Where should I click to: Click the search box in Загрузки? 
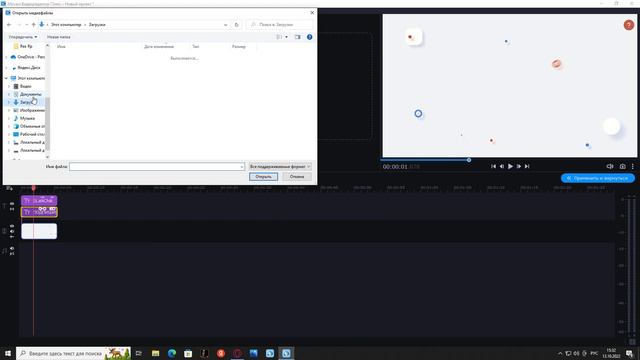click(x=280, y=25)
